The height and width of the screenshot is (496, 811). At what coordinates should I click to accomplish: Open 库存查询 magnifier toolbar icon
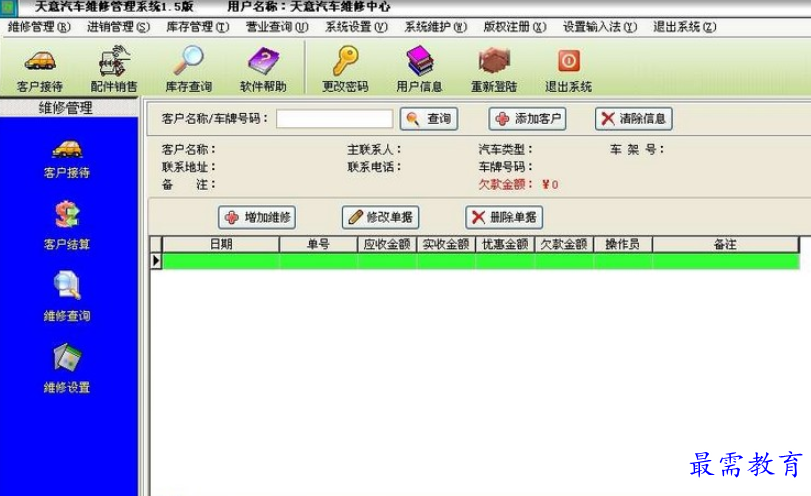pyautogui.click(x=188, y=70)
